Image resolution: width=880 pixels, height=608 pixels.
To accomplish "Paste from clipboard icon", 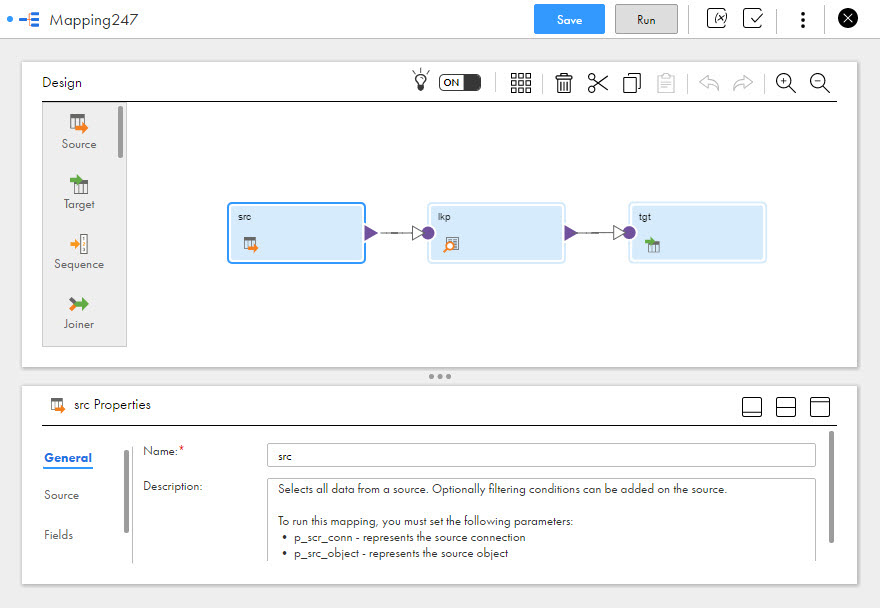I will [x=666, y=83].
